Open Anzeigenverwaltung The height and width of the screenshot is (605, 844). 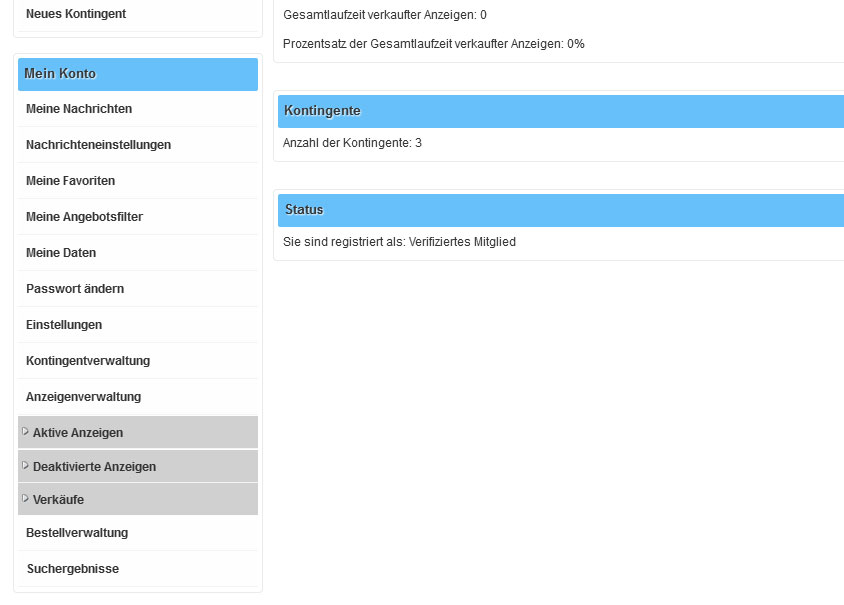[x=138, y=397]
